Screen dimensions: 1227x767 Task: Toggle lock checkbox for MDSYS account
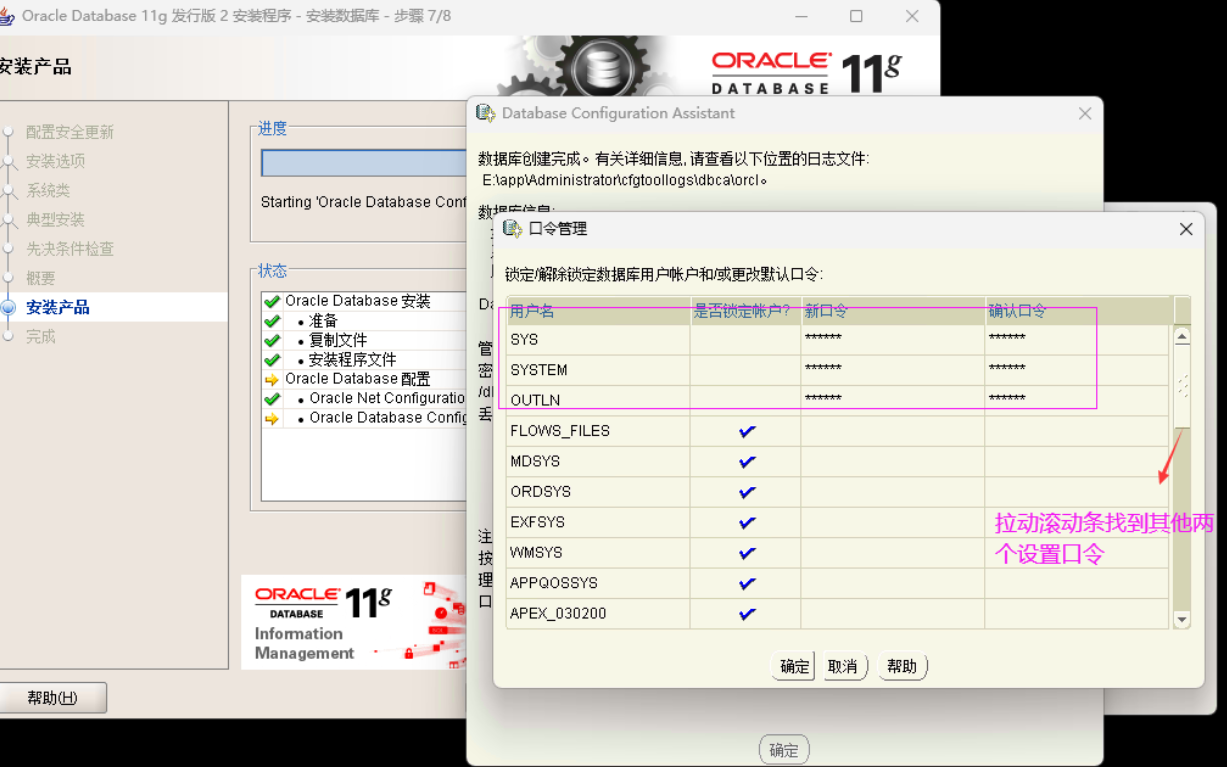click(x=746, y=462)
